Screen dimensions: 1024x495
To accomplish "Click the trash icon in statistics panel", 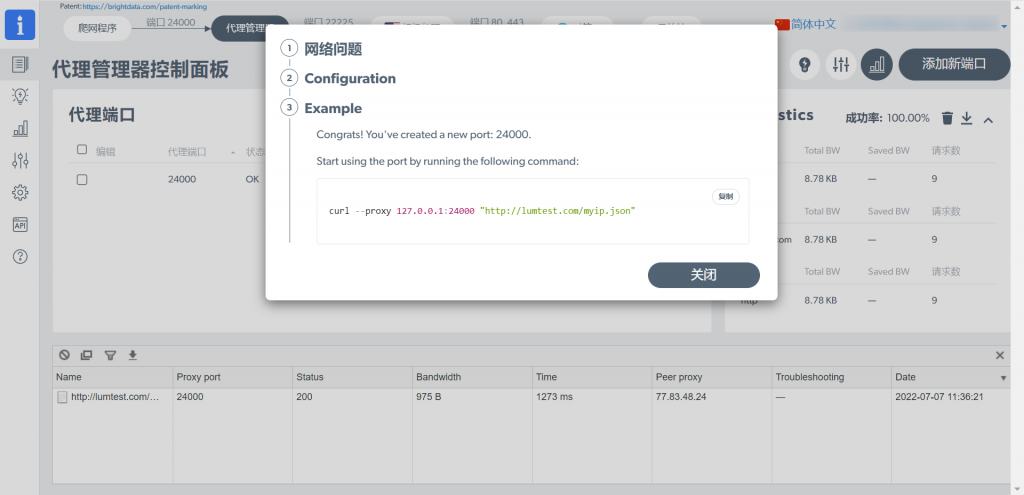I will click(947, 118).
